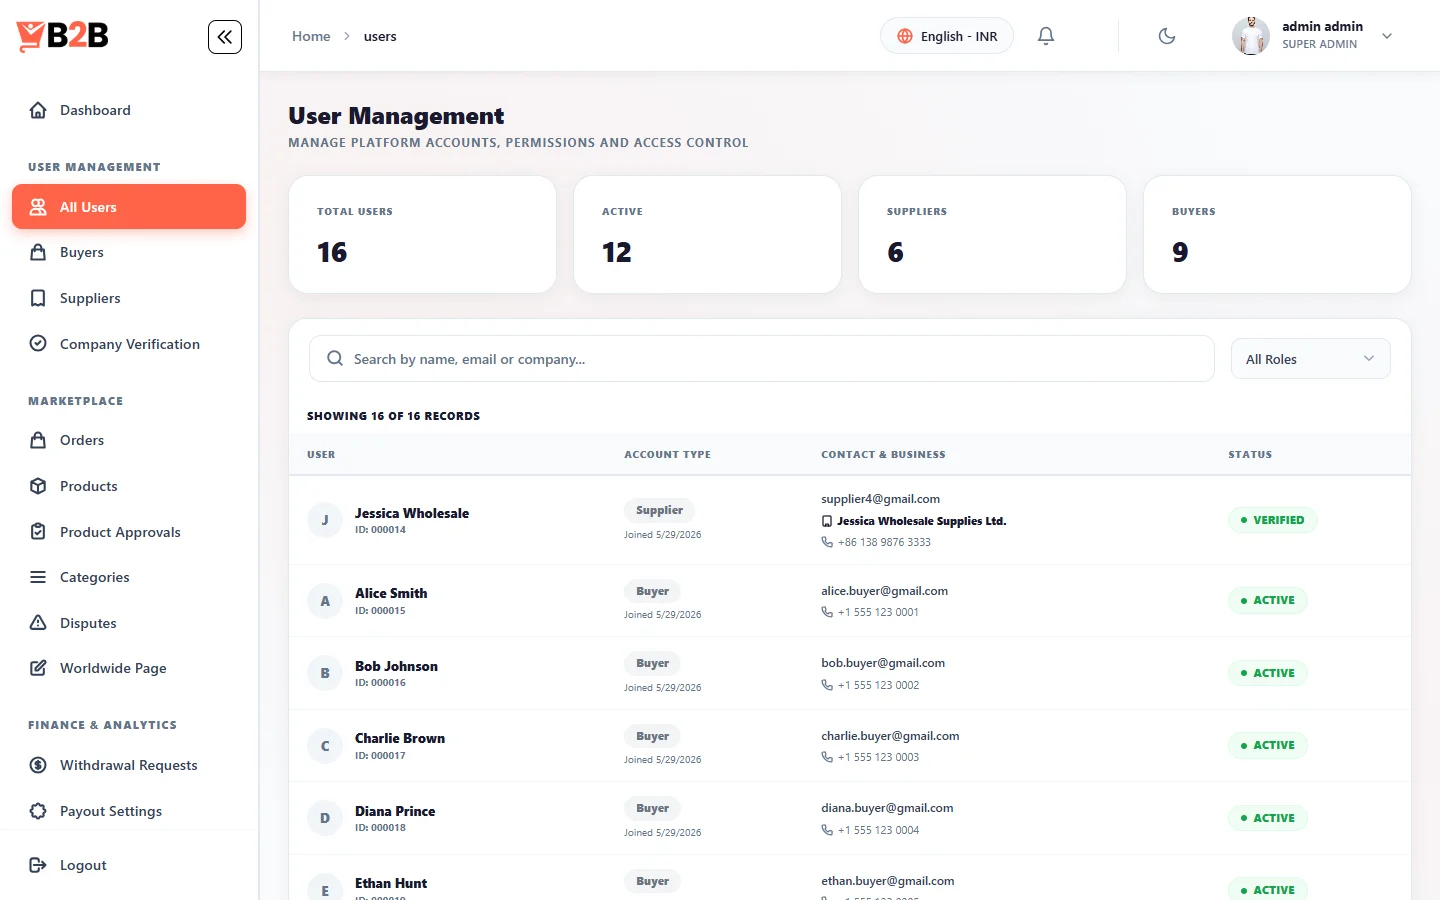
Task: Open Dashboard from sidebar
Action: 129,110
